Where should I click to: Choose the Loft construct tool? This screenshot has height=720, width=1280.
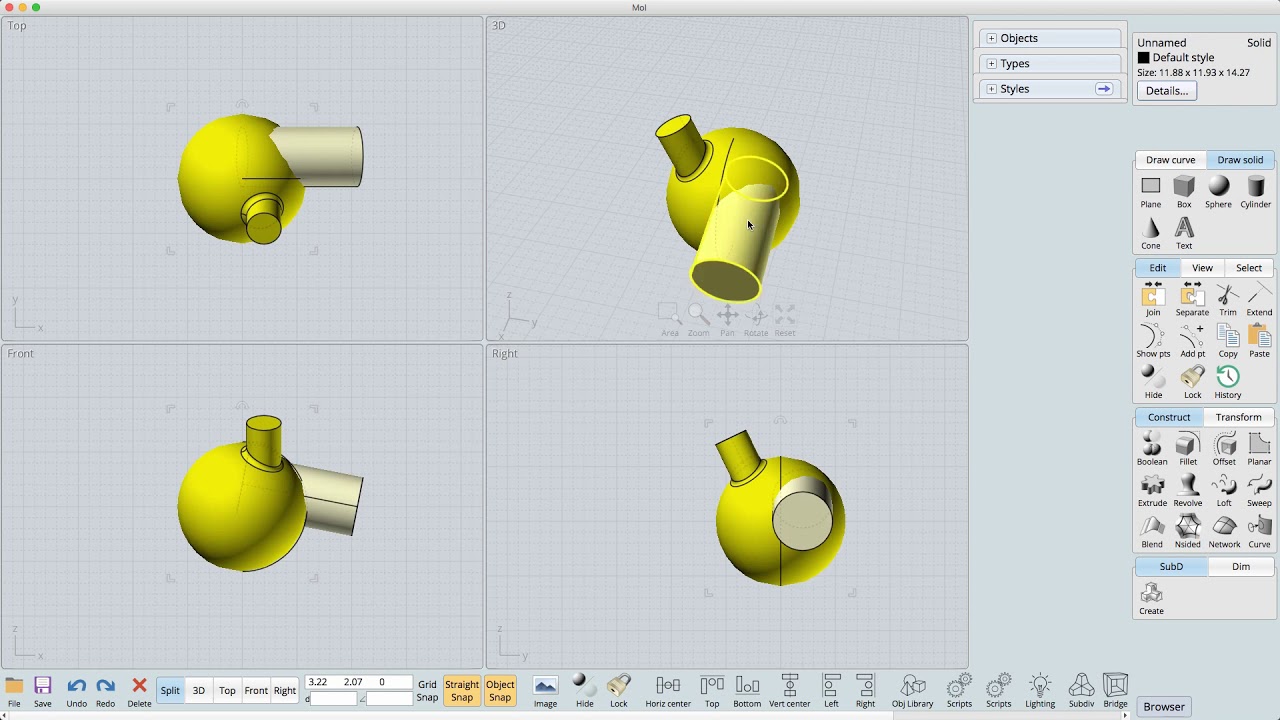coord(1224,490)
